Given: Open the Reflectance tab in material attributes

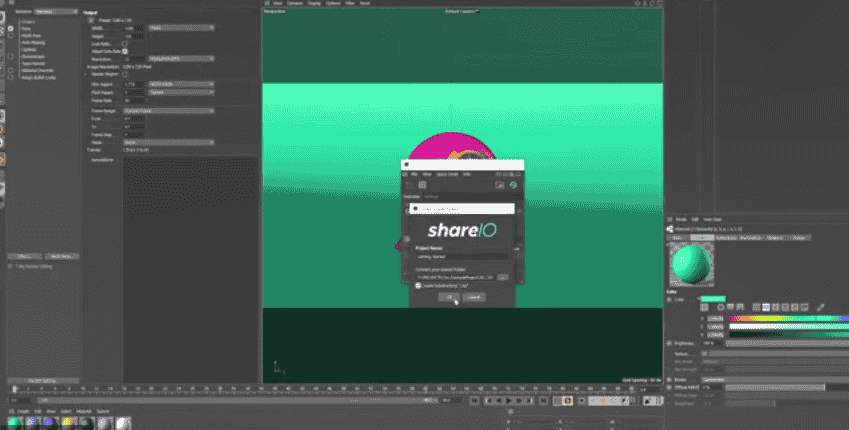Looking at the screenshot, I should (x=727, y=238).
